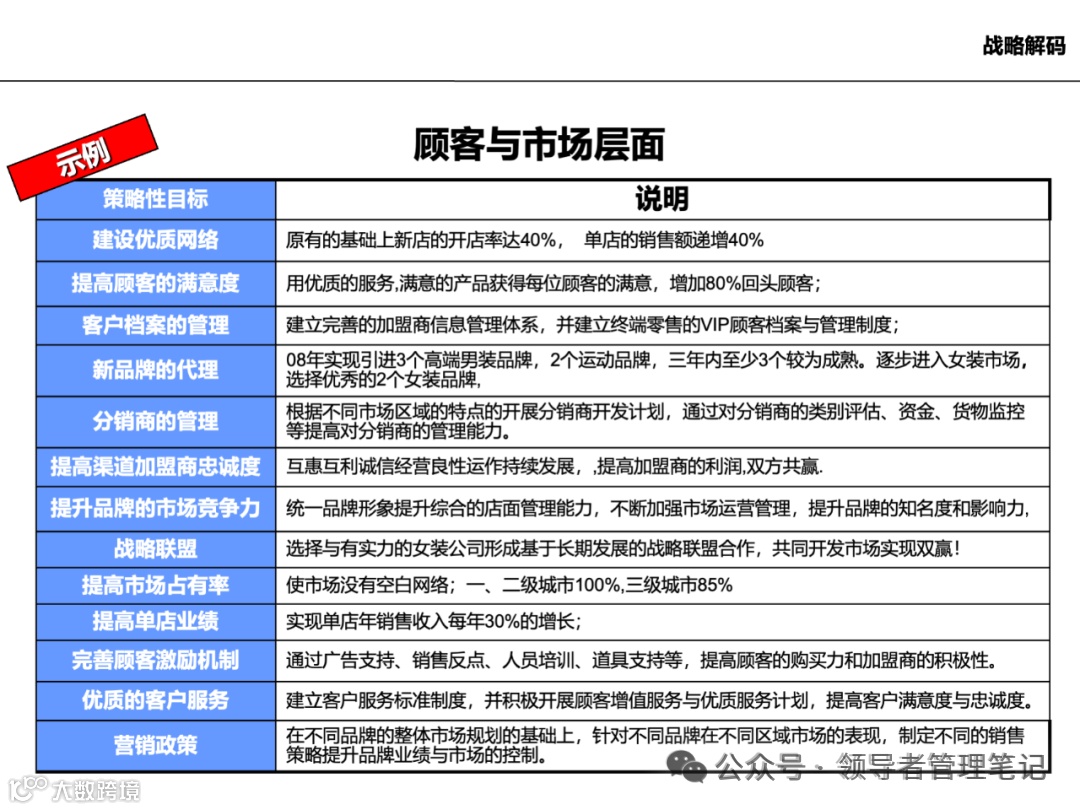Screen dimensions: 1080x810
Task: Click the slide title 顾客与市场层面
Action: pyautogui.click(x=539, y=145)
